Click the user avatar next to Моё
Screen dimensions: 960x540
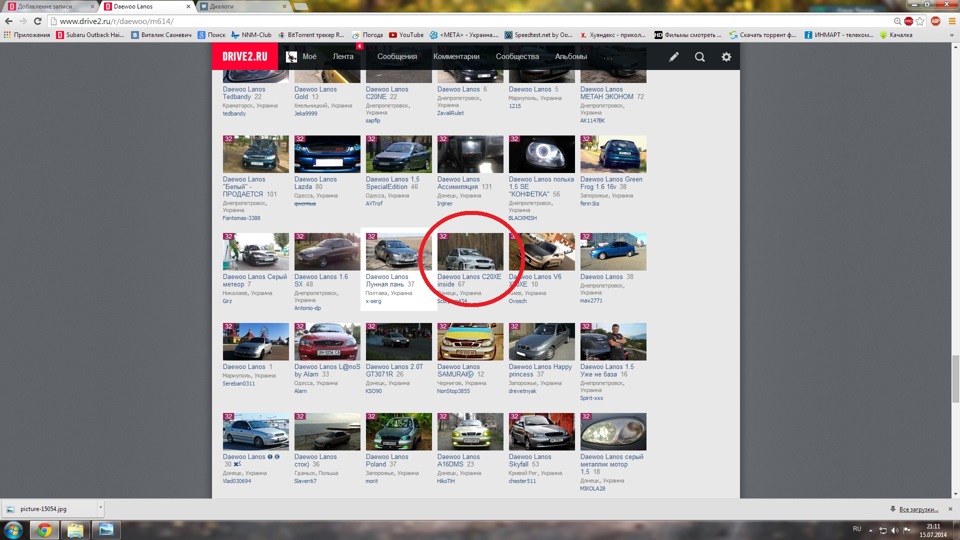pyautogui.click(x=291, y=56)
